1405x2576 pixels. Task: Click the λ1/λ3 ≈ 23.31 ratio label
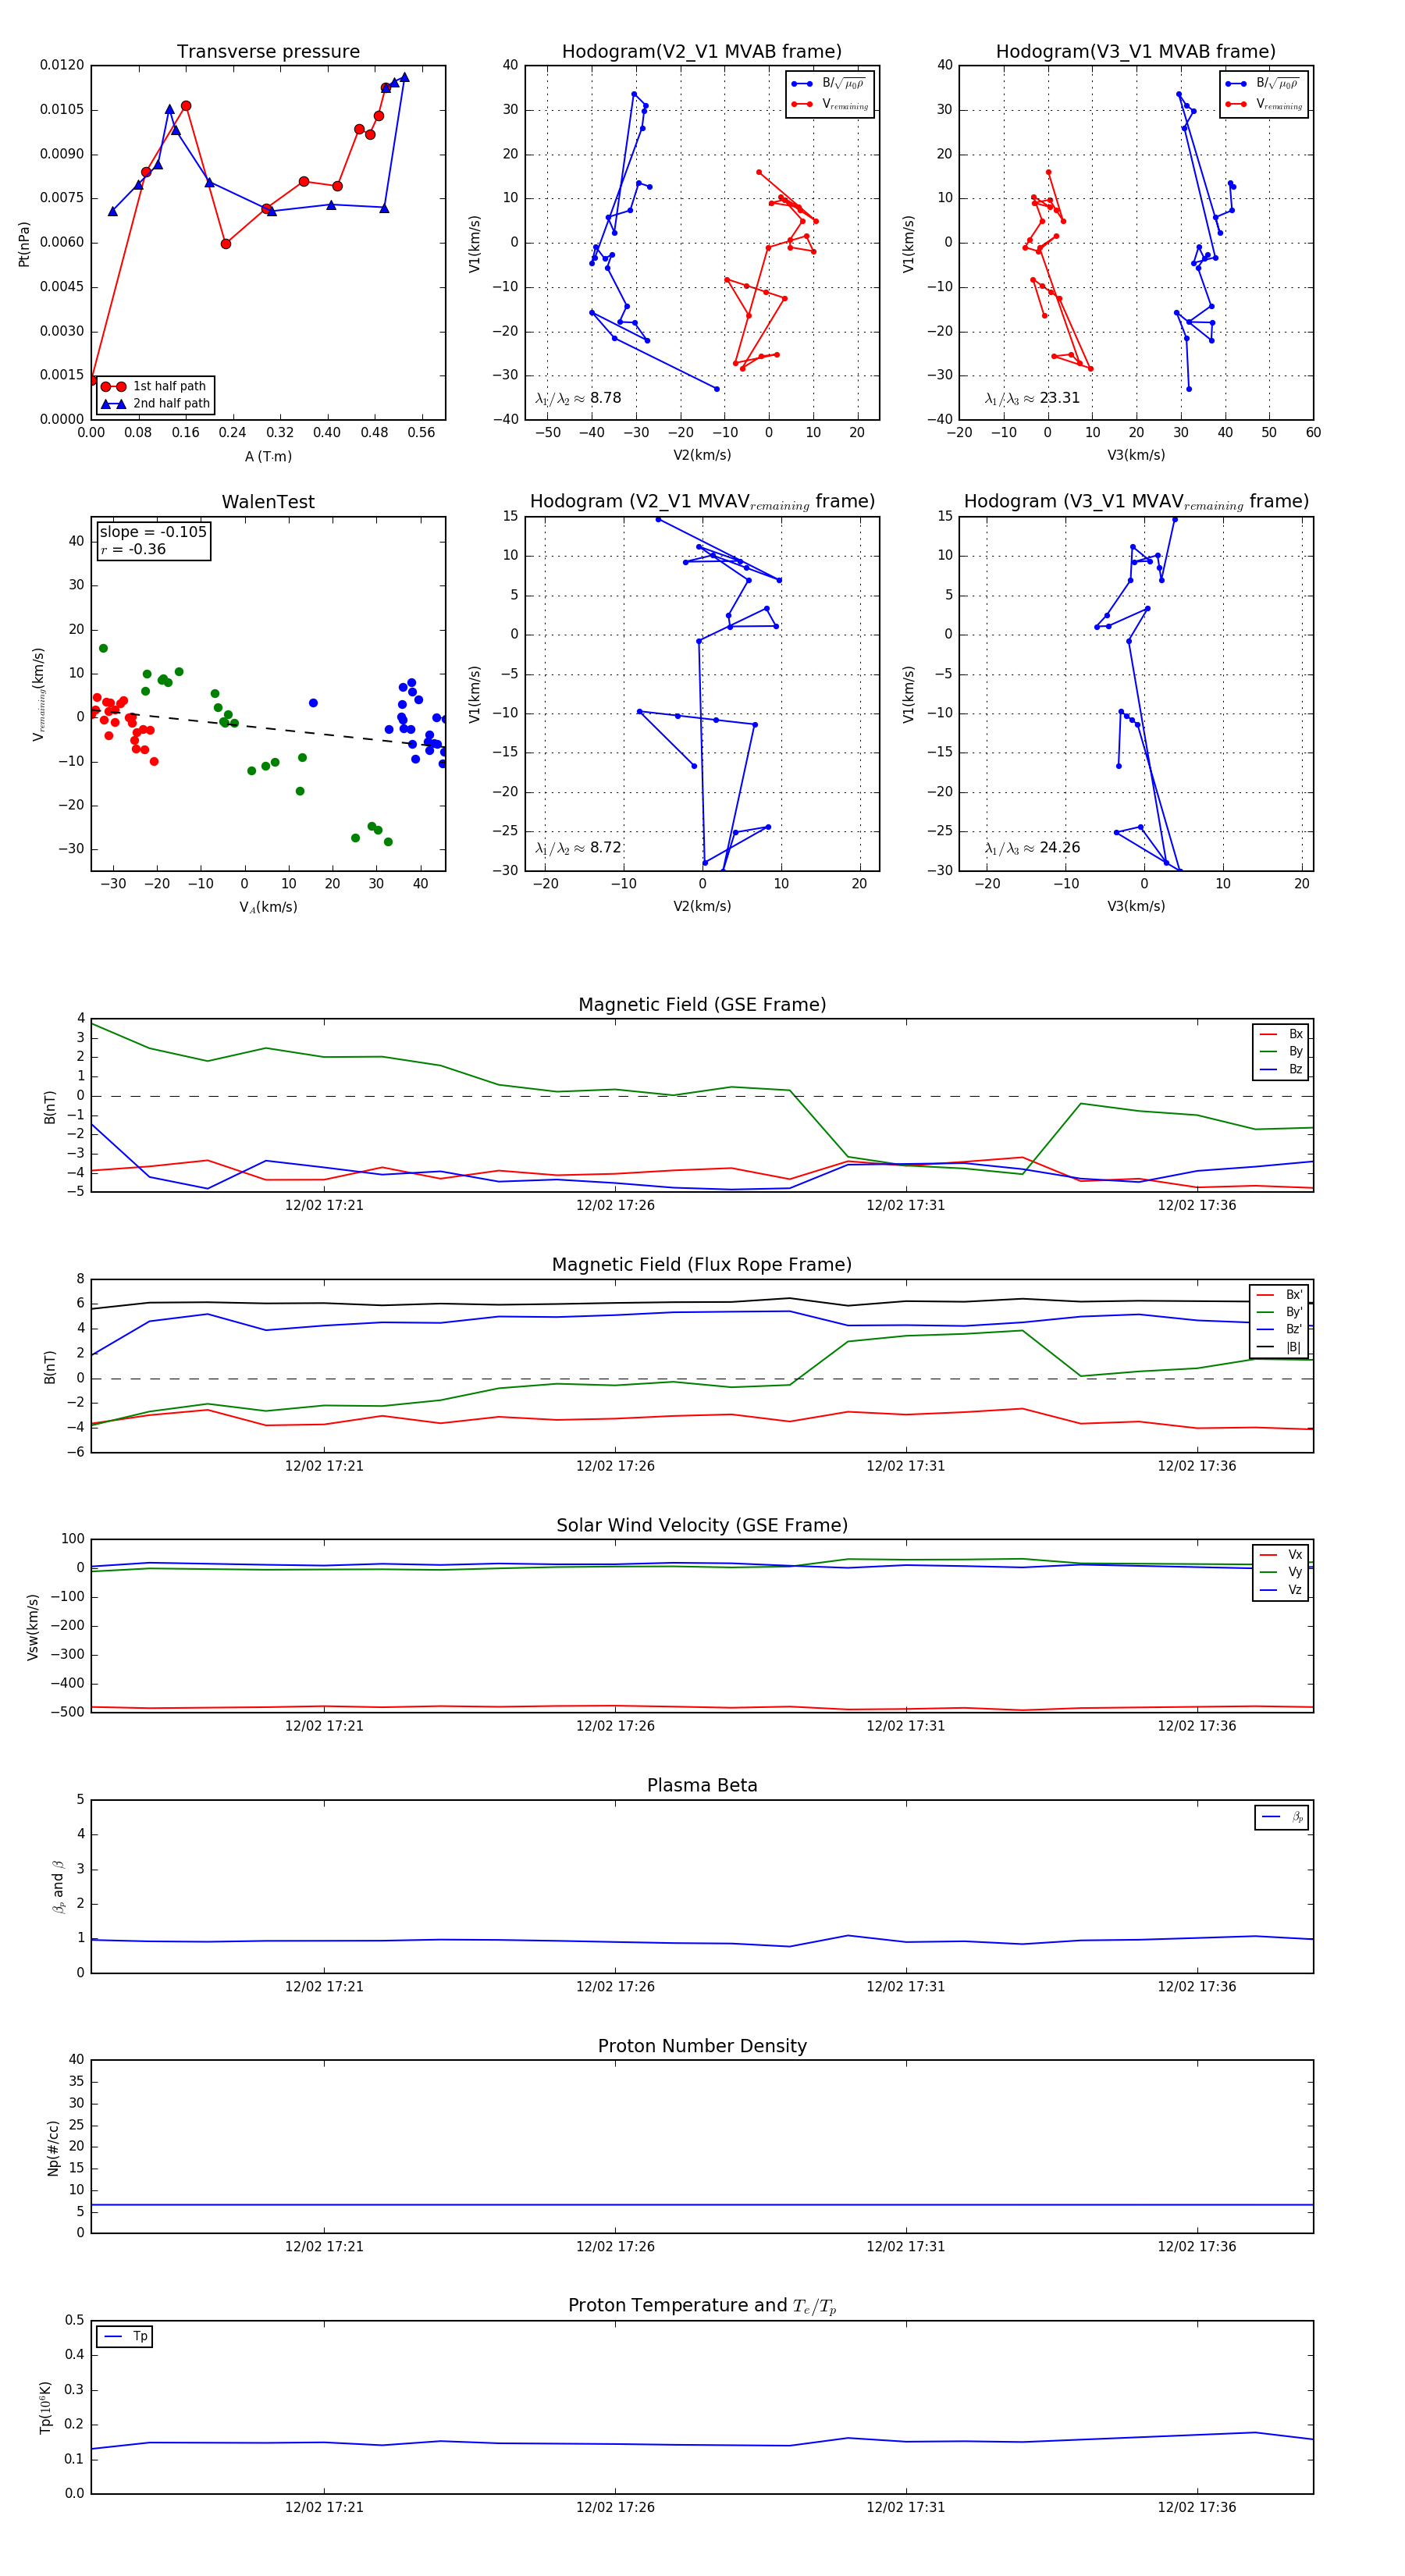pos(1032,398)
